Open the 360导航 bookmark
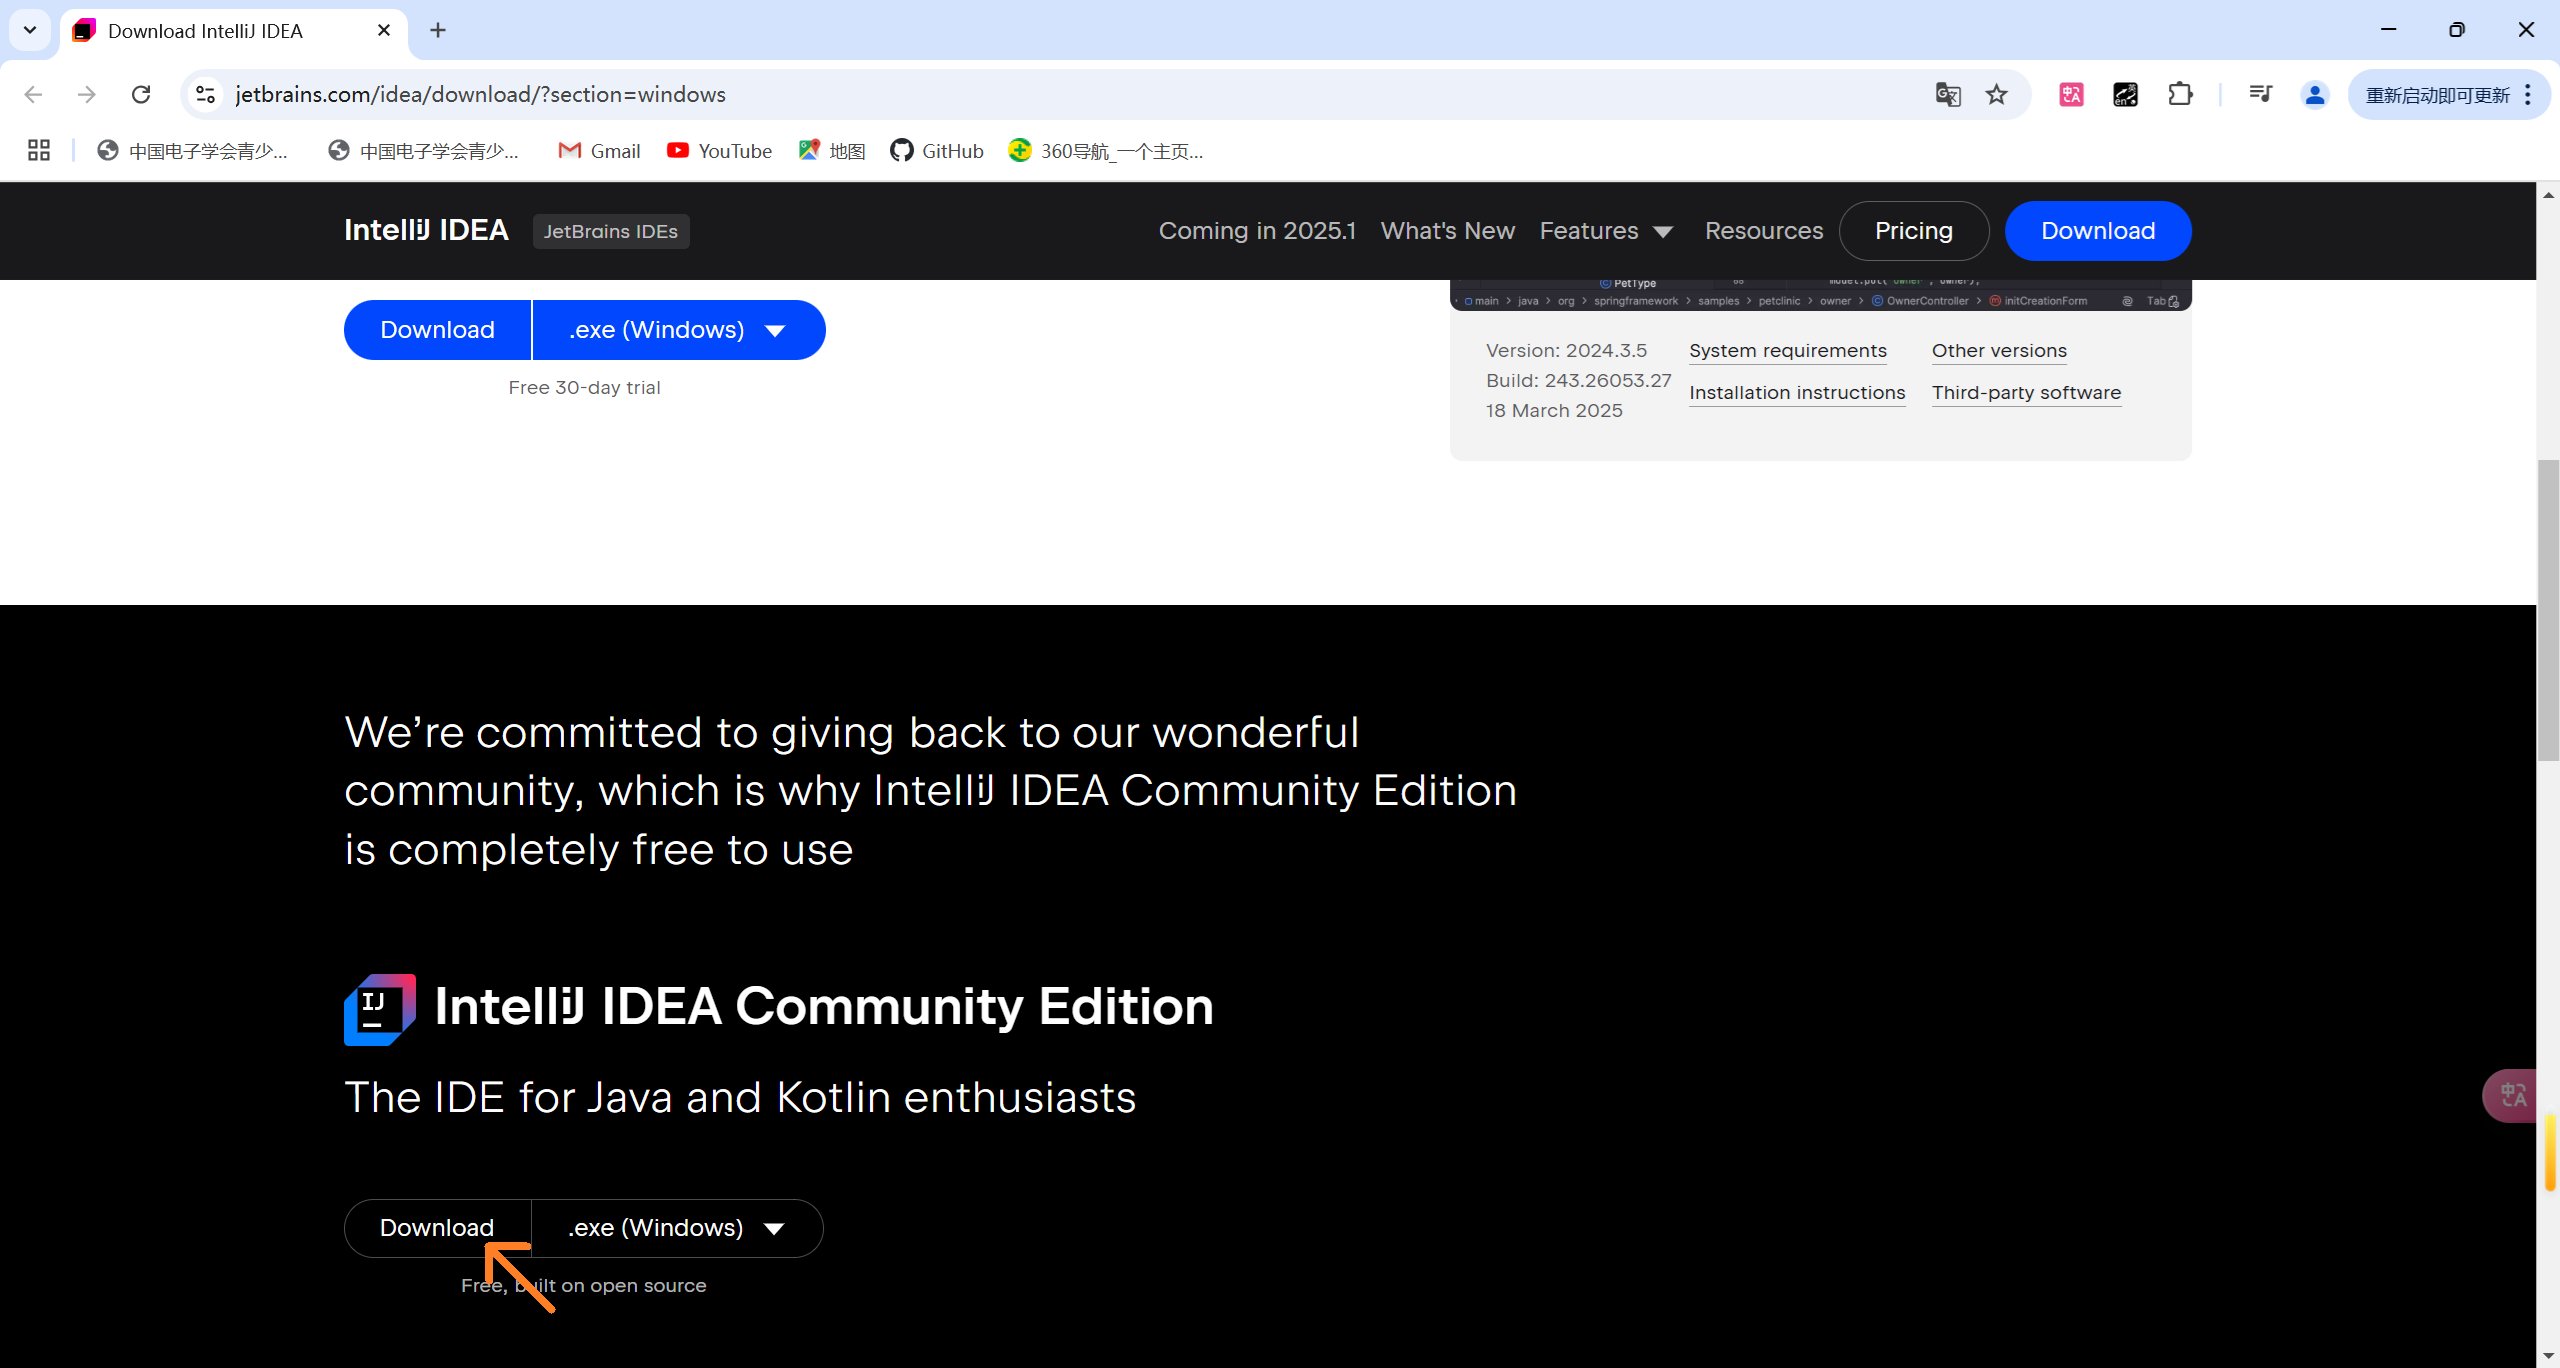This screenshot has height=1368, width=2560. pos(1105,151)
